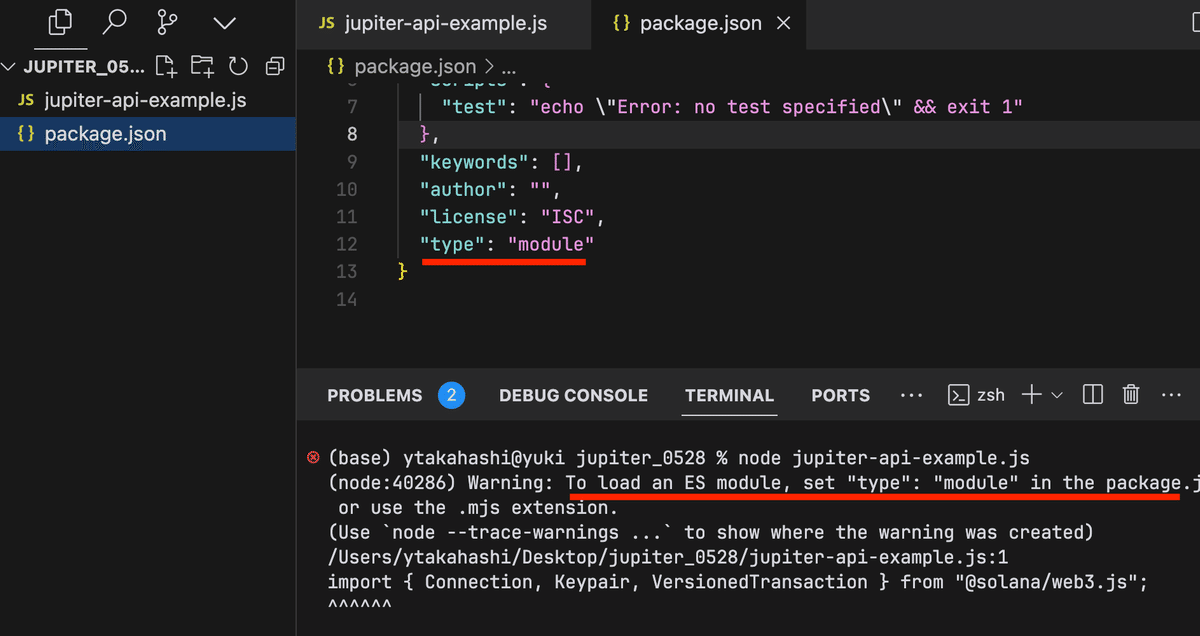
Task: Open the Source Control view icon
Action: (170, 21)
